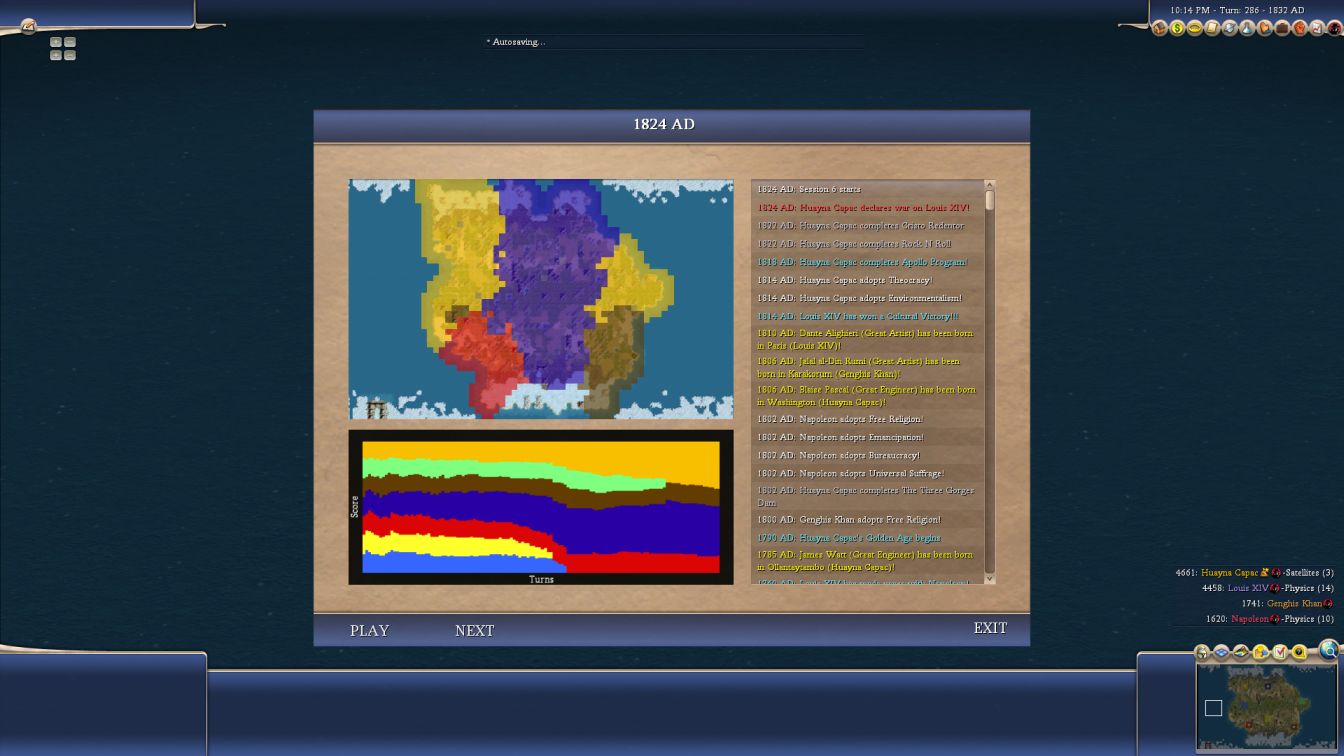
Task: Toggle unit icons display above minimap
Action: (x=1202, y=652)
